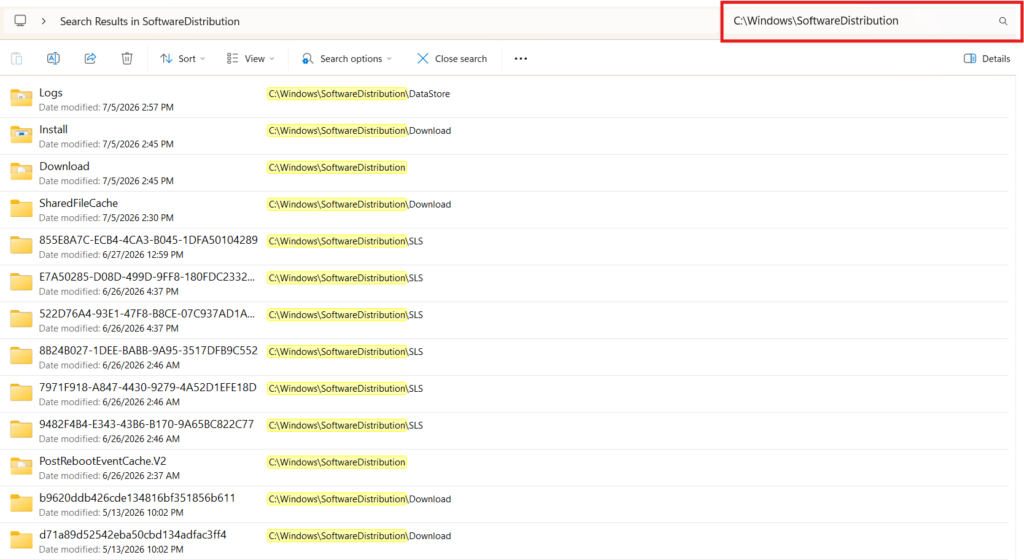Open the View dropdown
This screenshot has height=560, width=1024.
pyautogui.click(x=251, y=59)
